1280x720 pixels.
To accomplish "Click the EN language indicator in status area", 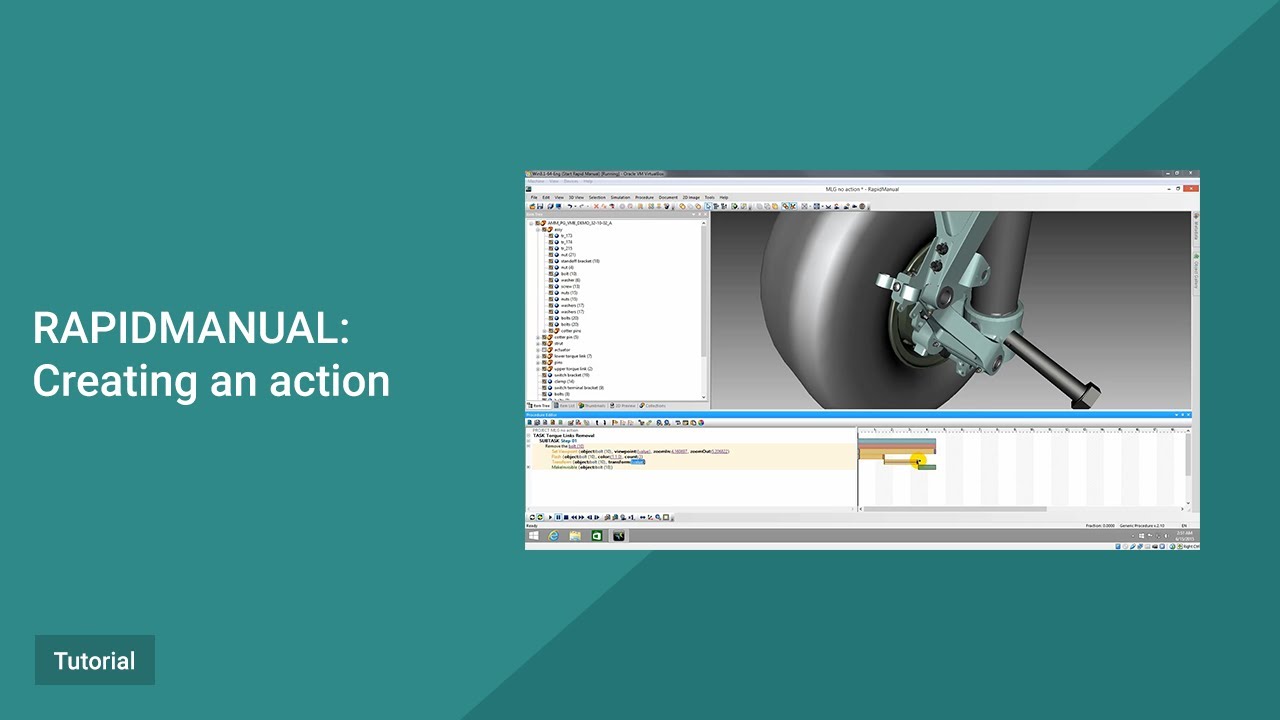I will 1184,525.
